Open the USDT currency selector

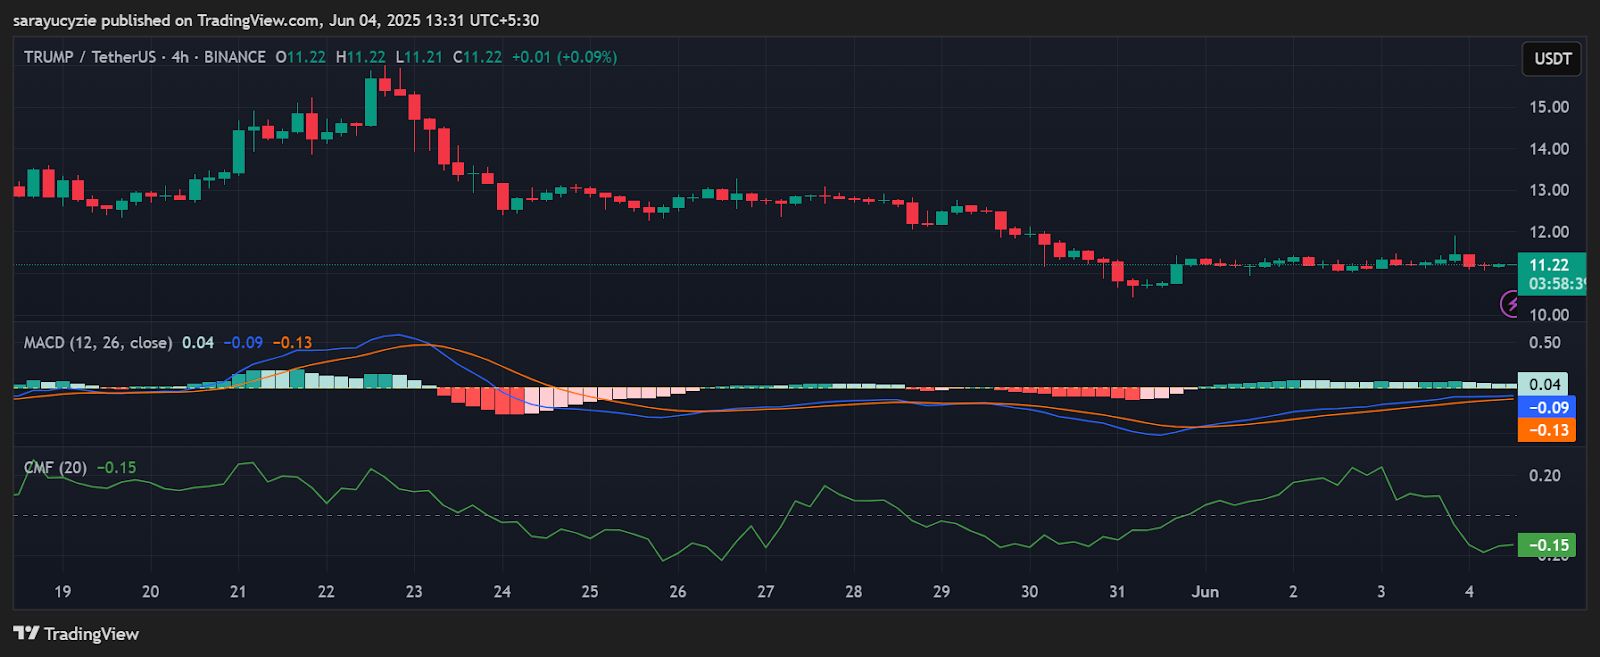1552,59
